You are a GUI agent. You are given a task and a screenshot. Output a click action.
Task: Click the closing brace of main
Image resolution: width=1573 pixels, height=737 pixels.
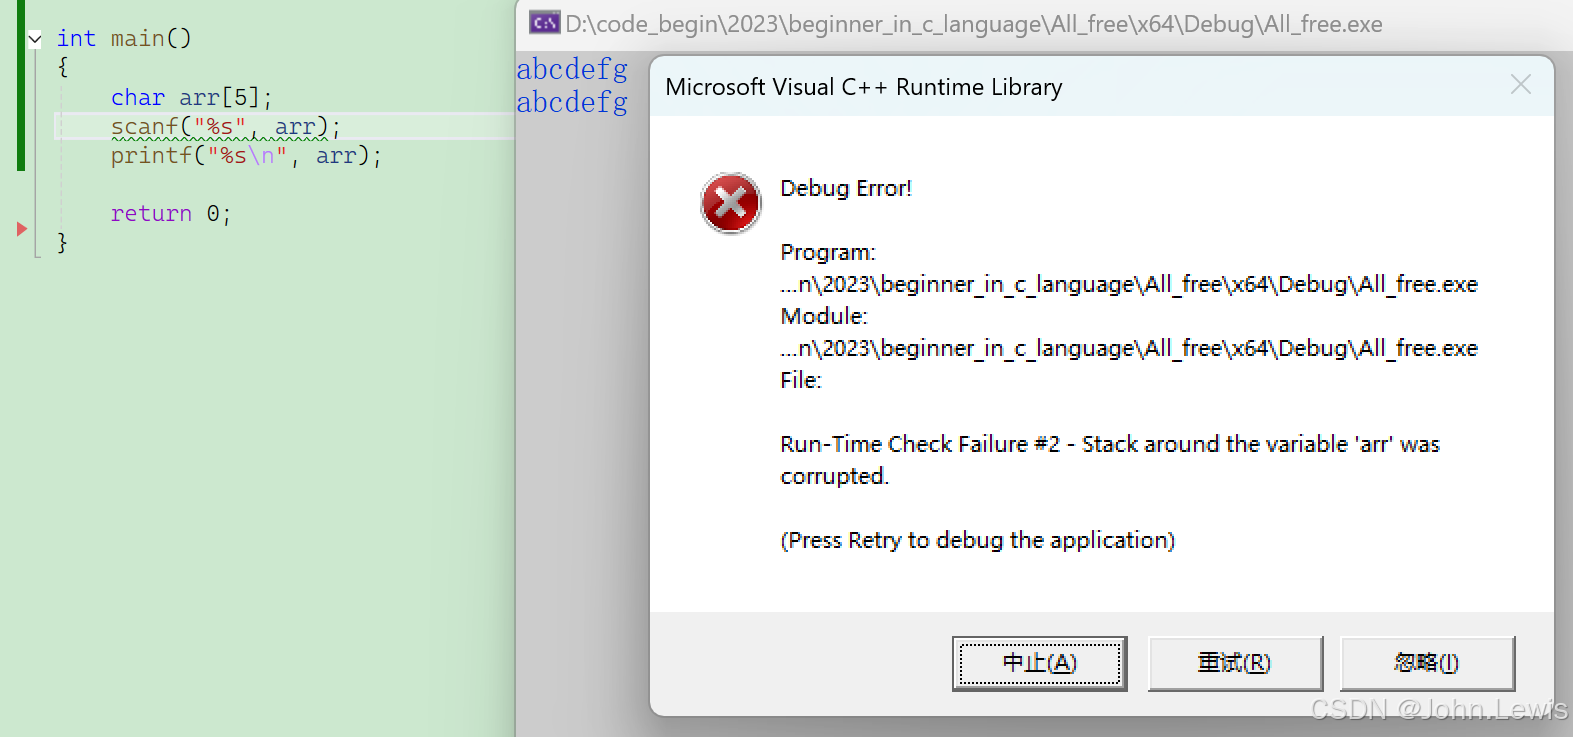[62, 243]
